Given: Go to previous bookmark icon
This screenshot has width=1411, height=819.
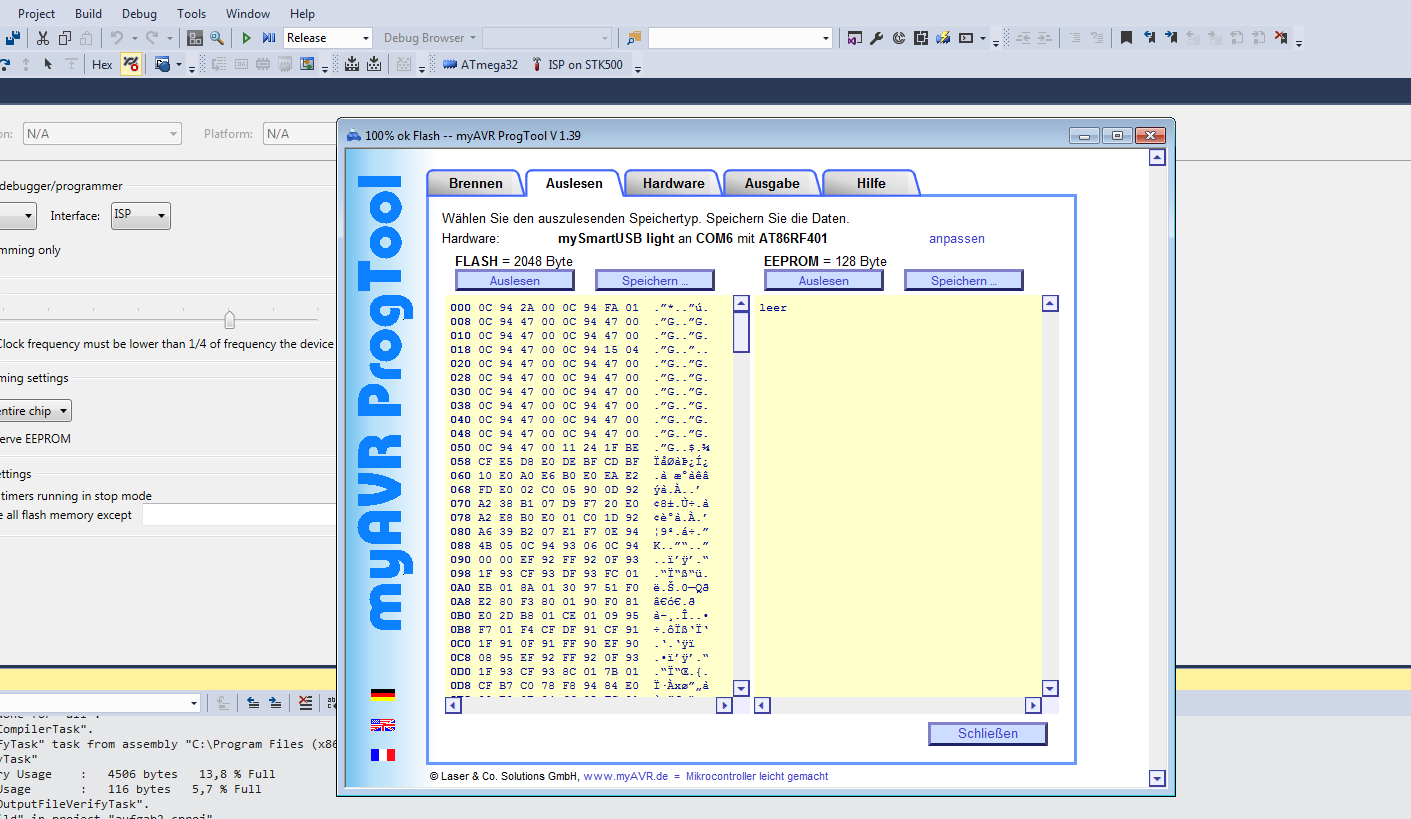Looking at the screenshot, I should [x=1149, y=38].
